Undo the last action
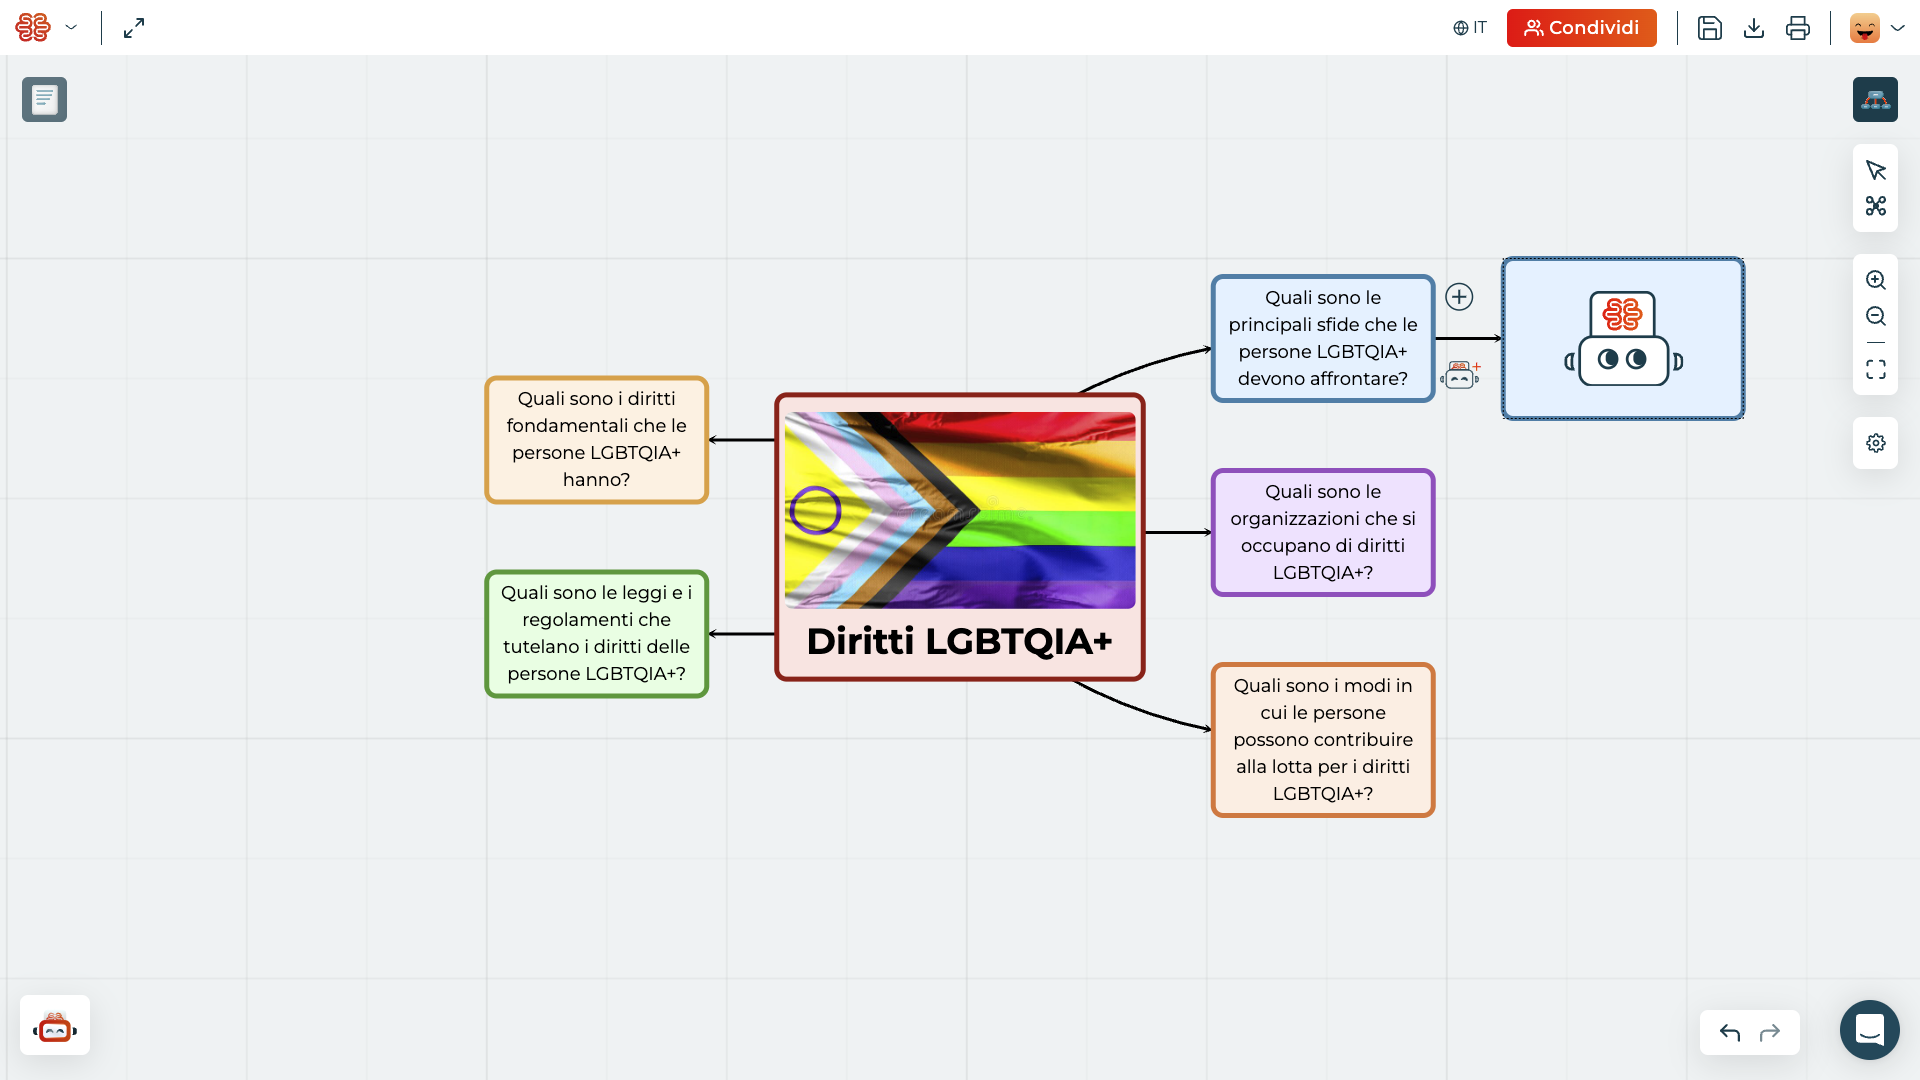 pos(1730,1032)
